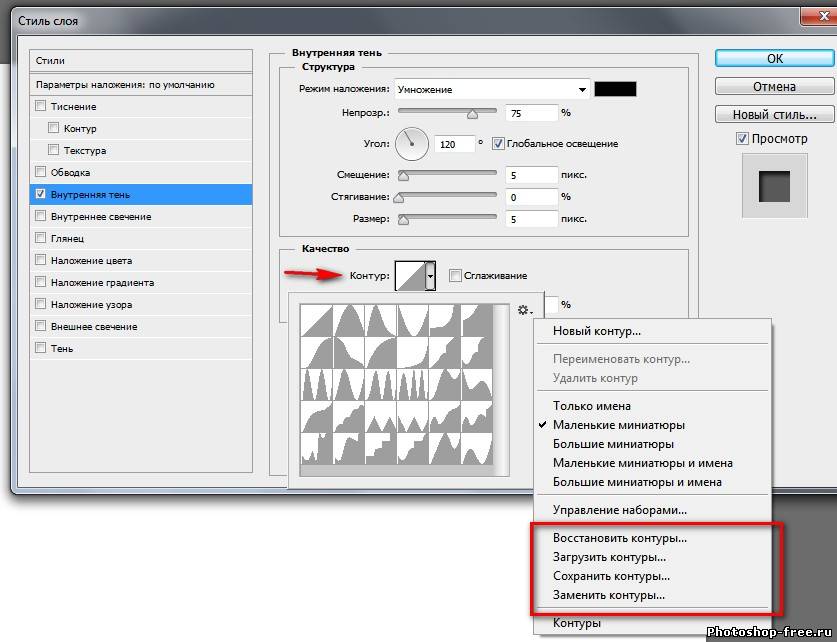Open the contour picker gear menu
Screen dimensions: 837x642
tap(524, 311)
